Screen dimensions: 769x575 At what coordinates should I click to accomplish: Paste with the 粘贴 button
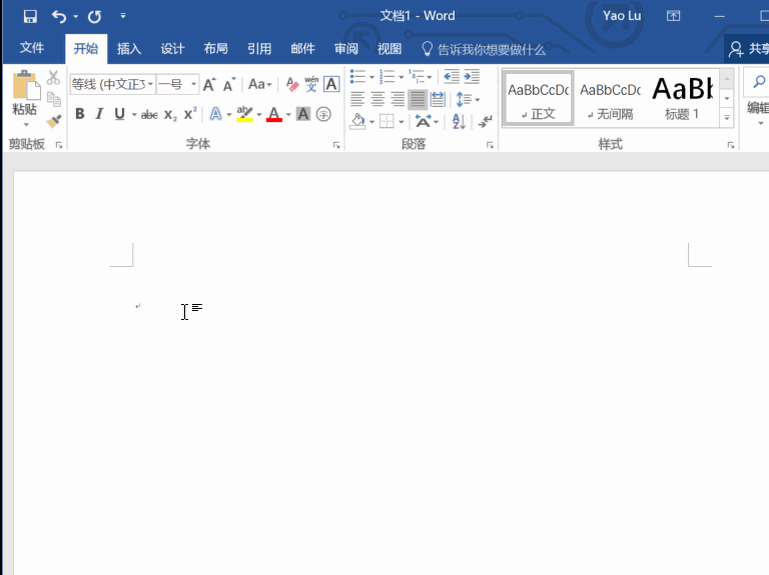25,93
